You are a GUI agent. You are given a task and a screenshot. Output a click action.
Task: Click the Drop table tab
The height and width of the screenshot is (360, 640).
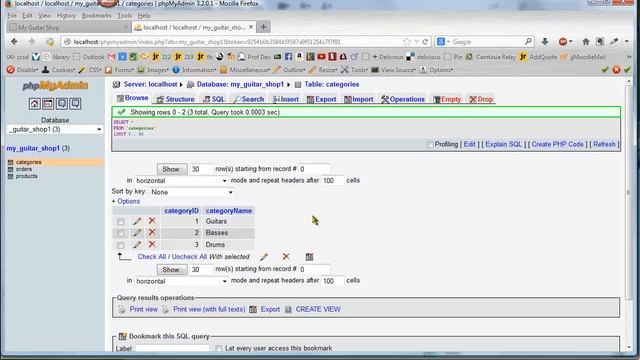tap(482, 99)
